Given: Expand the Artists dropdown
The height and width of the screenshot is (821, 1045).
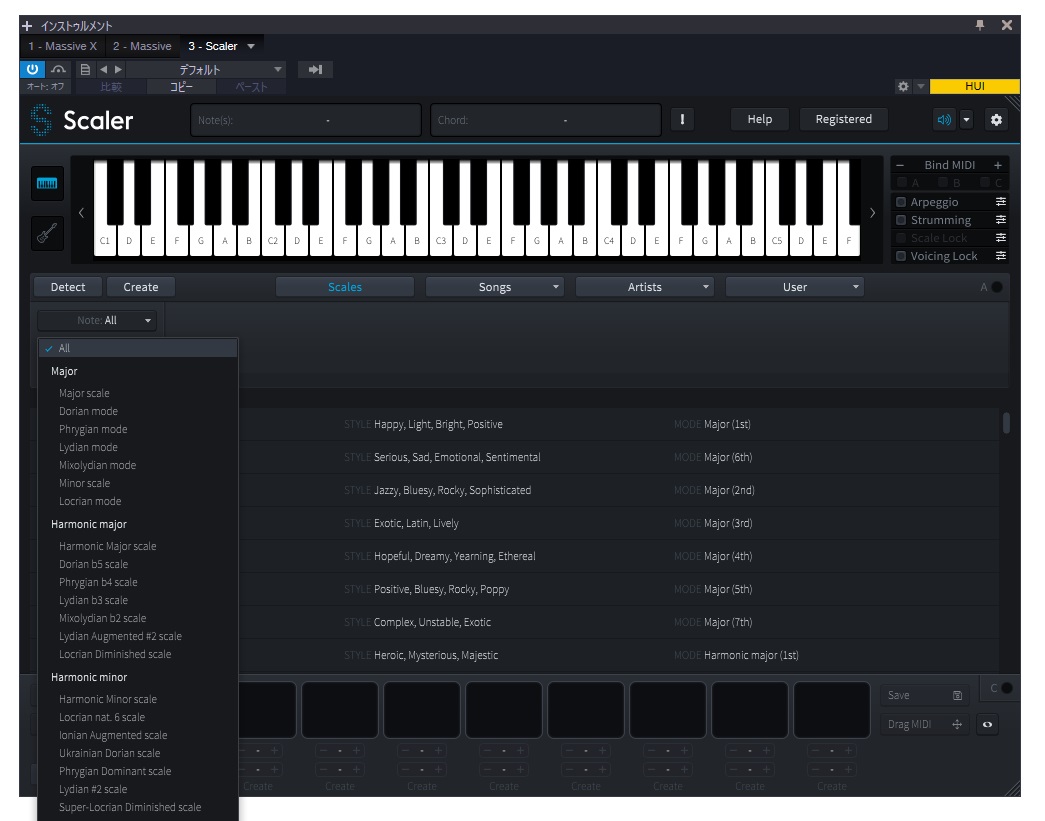Looking at the screenshot, I should (x=644, y=287).
